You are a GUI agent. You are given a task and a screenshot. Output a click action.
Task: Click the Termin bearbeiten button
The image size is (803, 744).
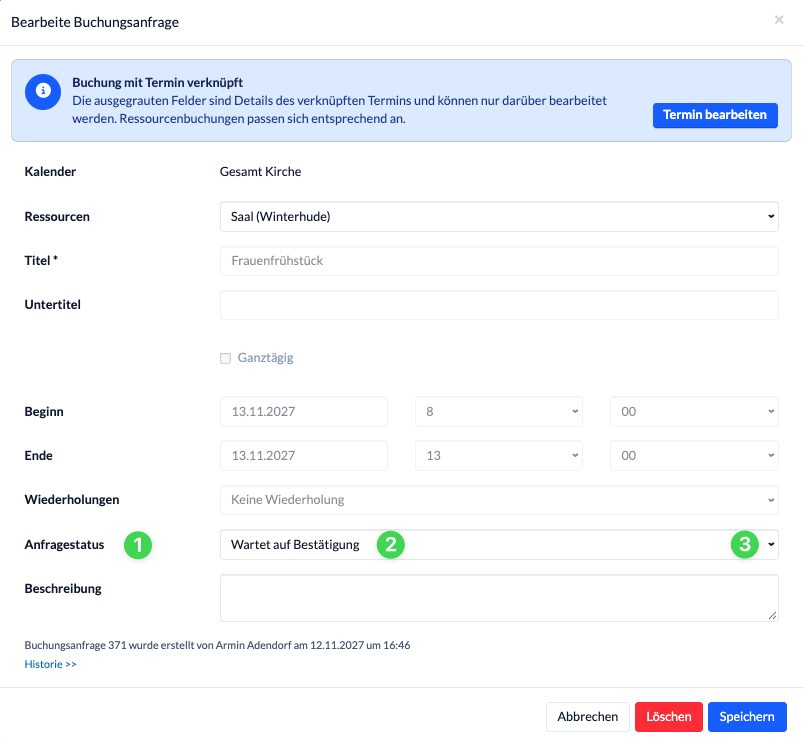[x=715, y=115]
